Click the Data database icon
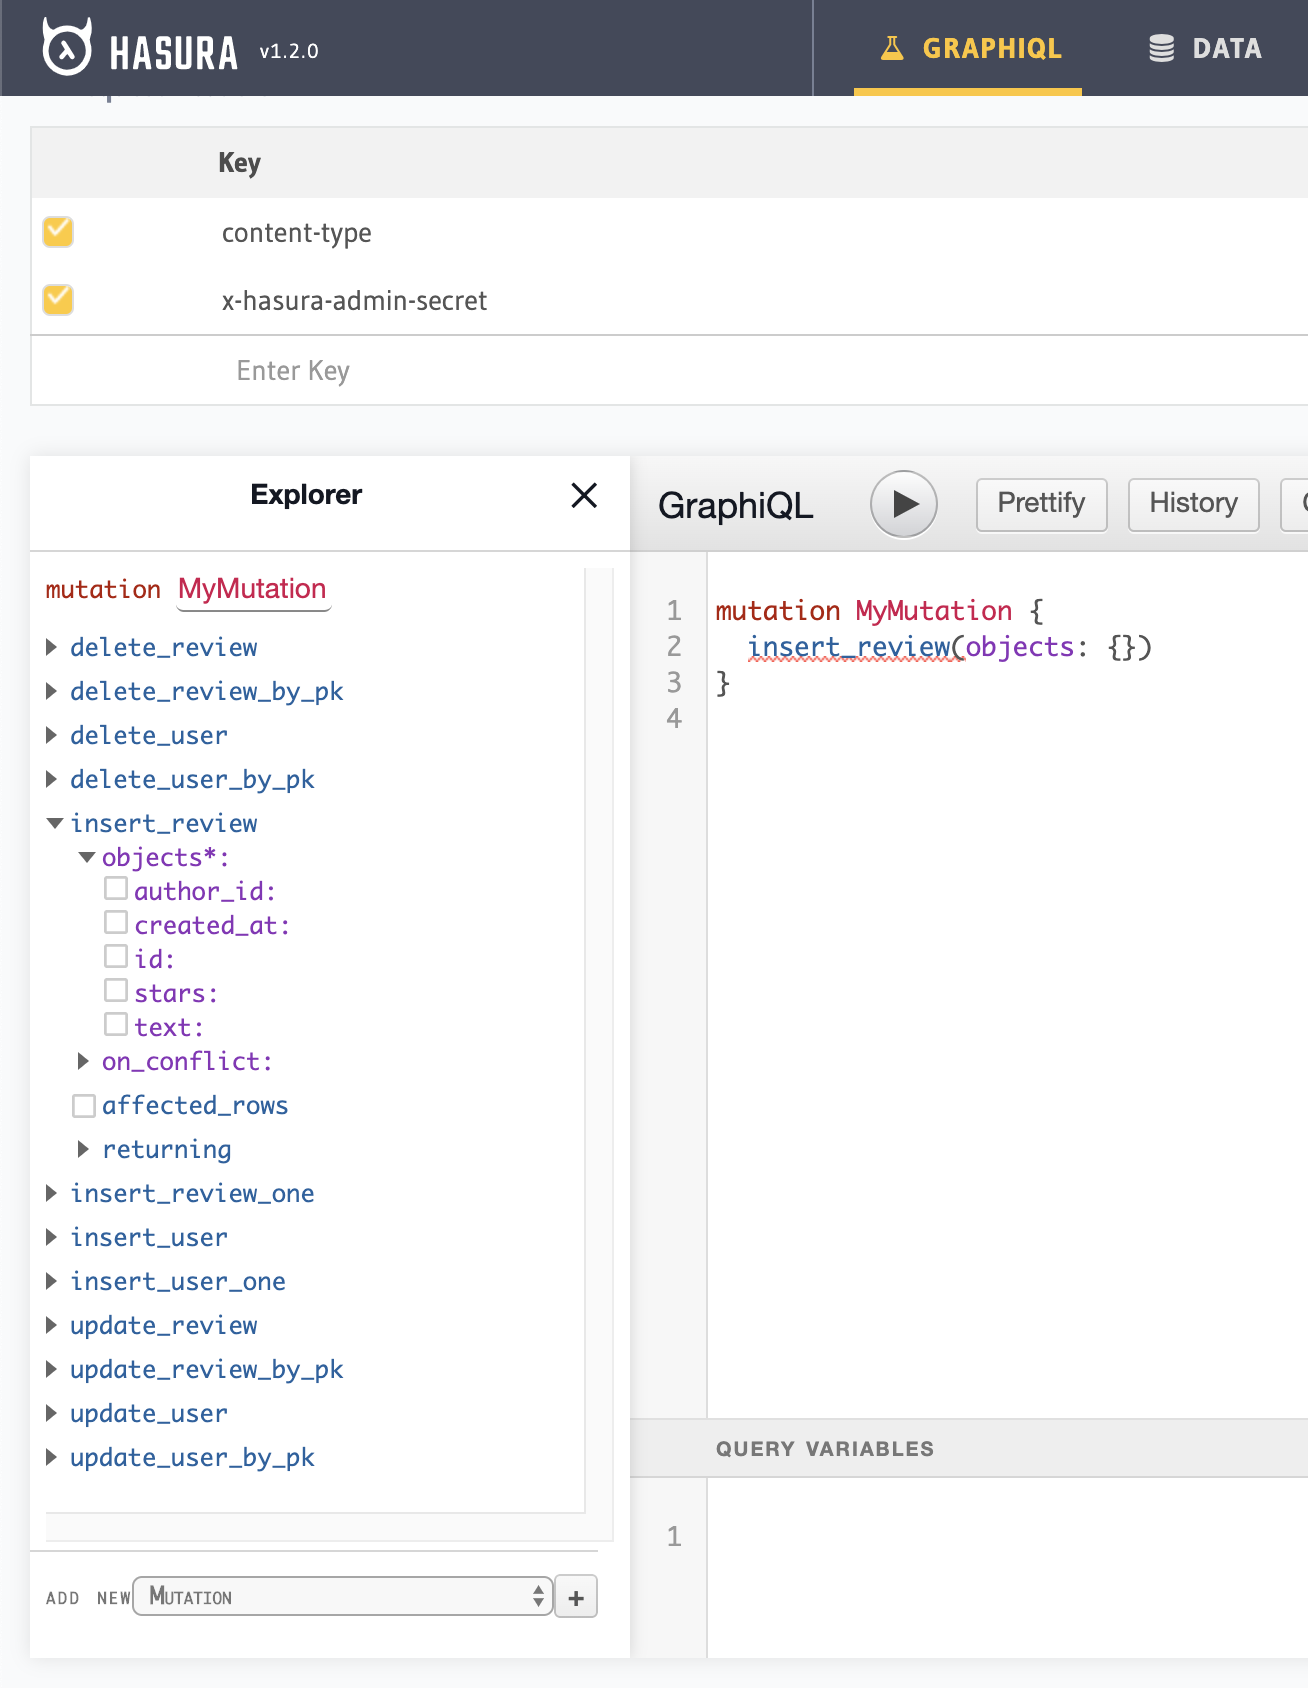 point(1161,48)
